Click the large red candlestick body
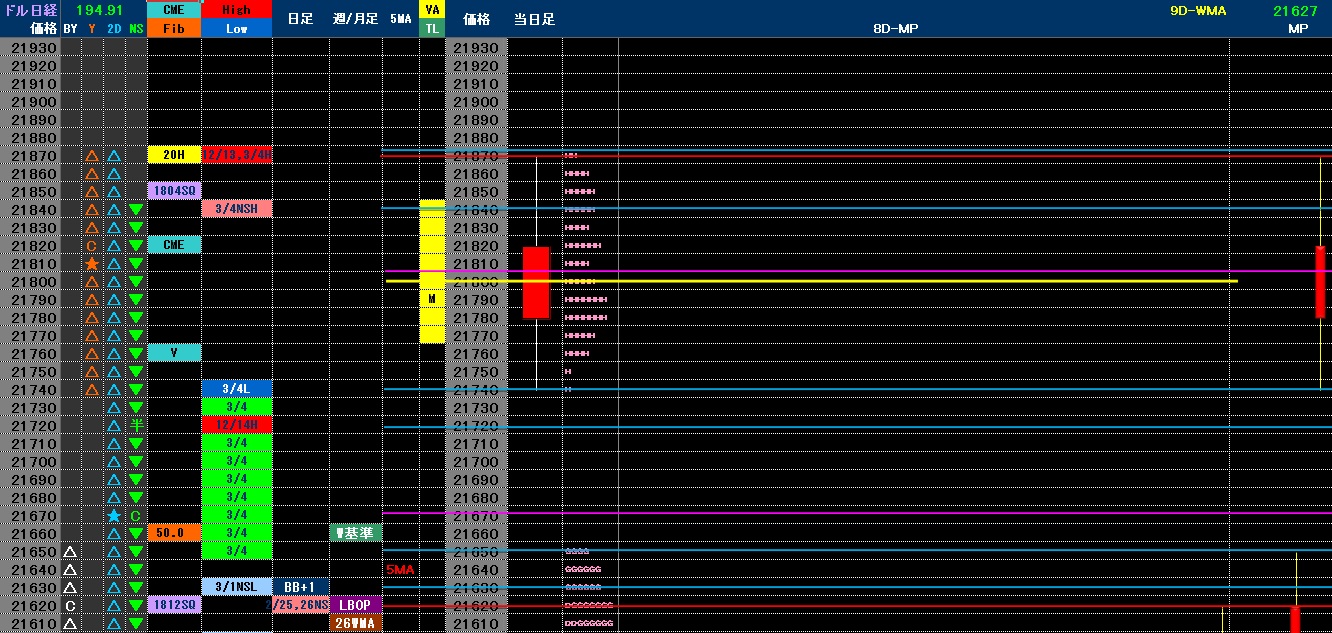 coord(536,283)
